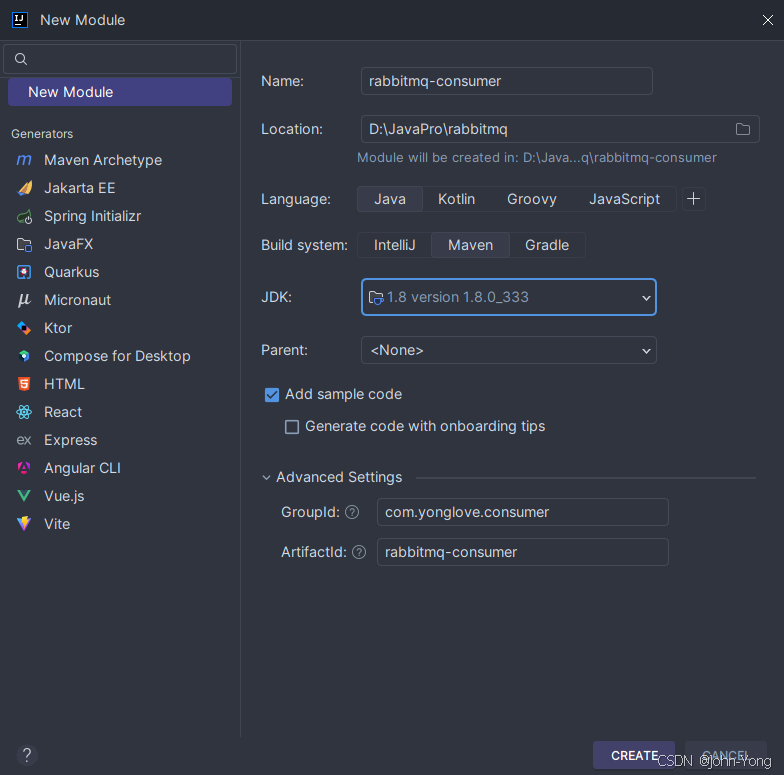Choose Maven build system
Viewport: 784px width, 775px height.
point(470,245)
